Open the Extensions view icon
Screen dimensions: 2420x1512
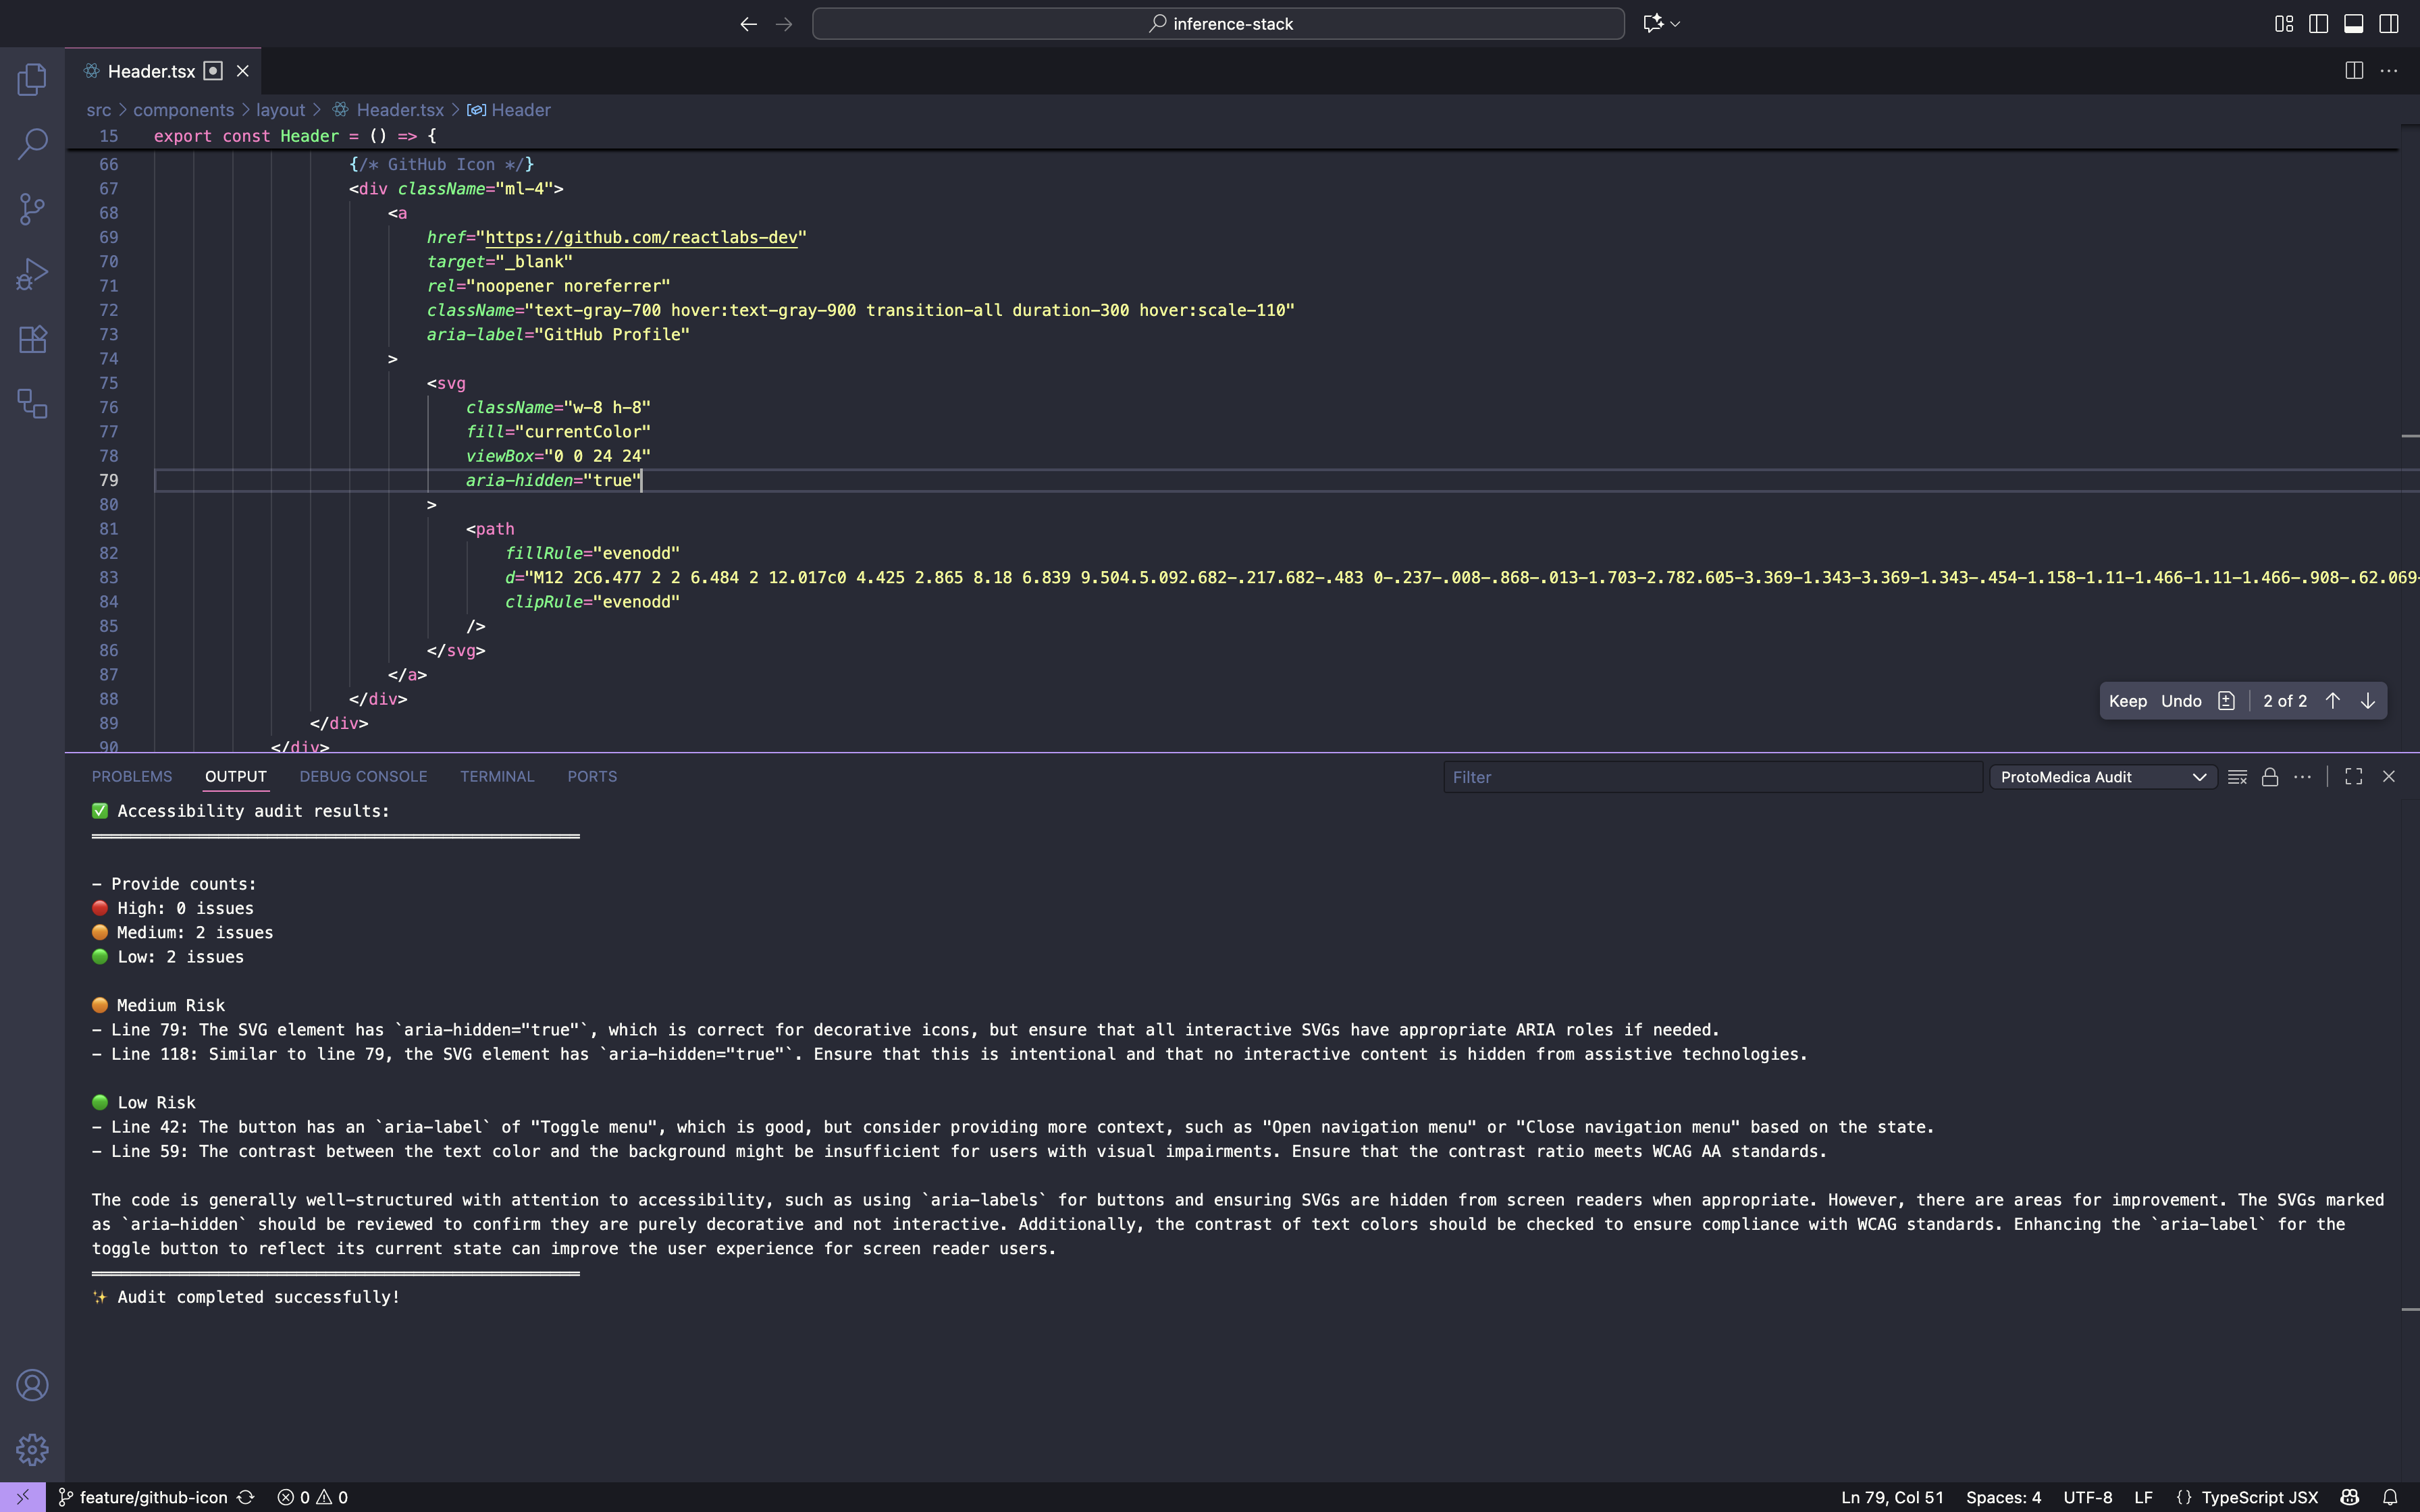coord(32,339)
